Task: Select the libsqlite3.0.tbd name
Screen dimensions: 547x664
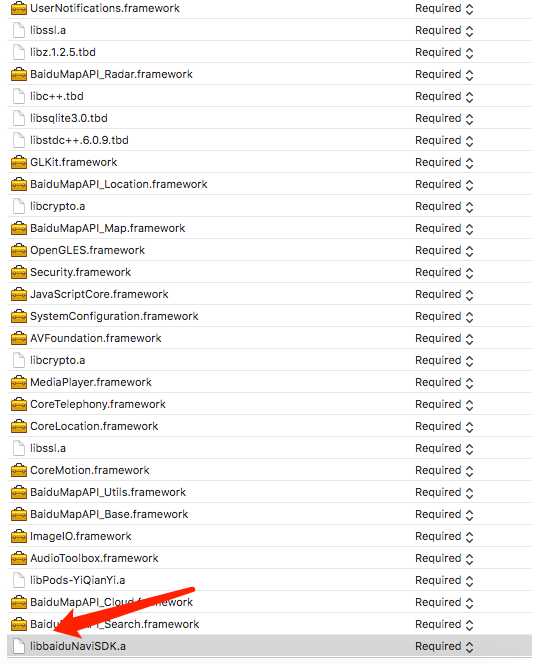Action: coord(69,118)
